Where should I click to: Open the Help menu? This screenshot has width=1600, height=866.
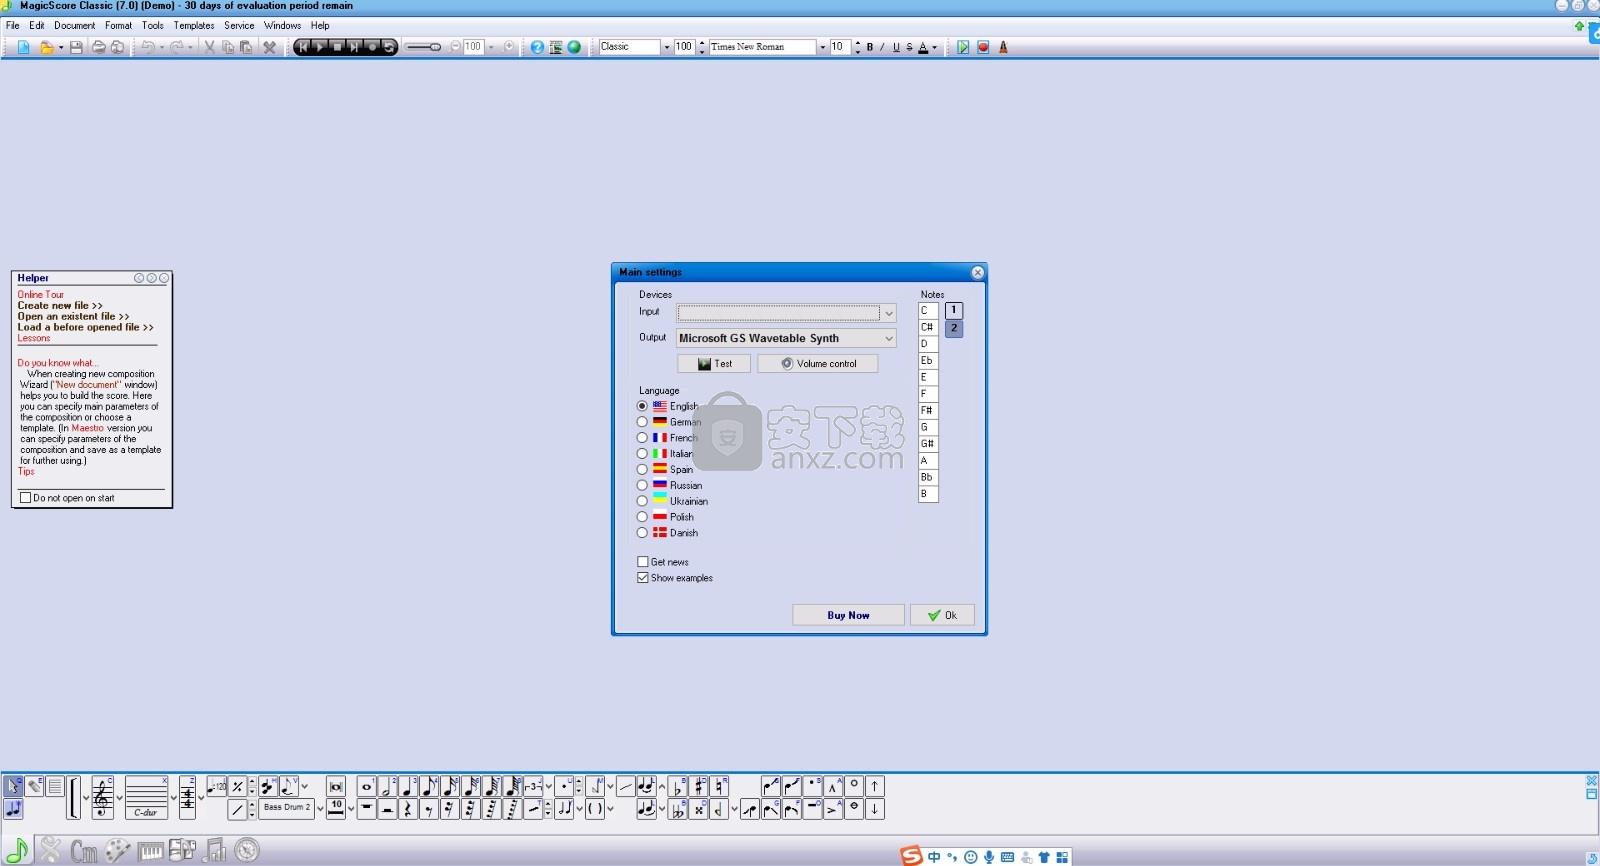(x=320, y=26)
